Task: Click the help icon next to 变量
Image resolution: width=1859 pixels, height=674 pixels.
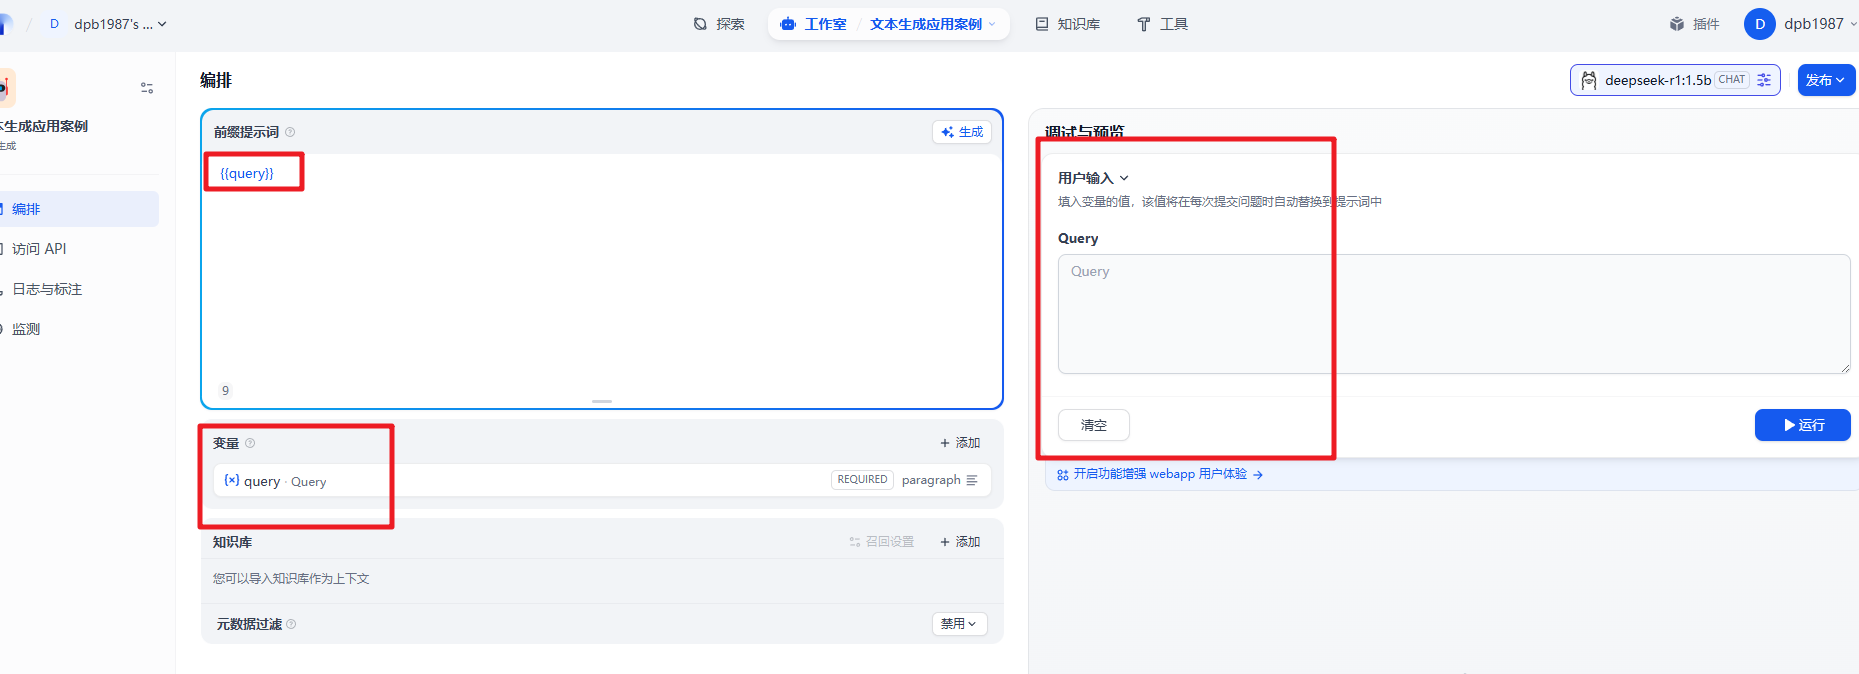Action: coord(250,443)
